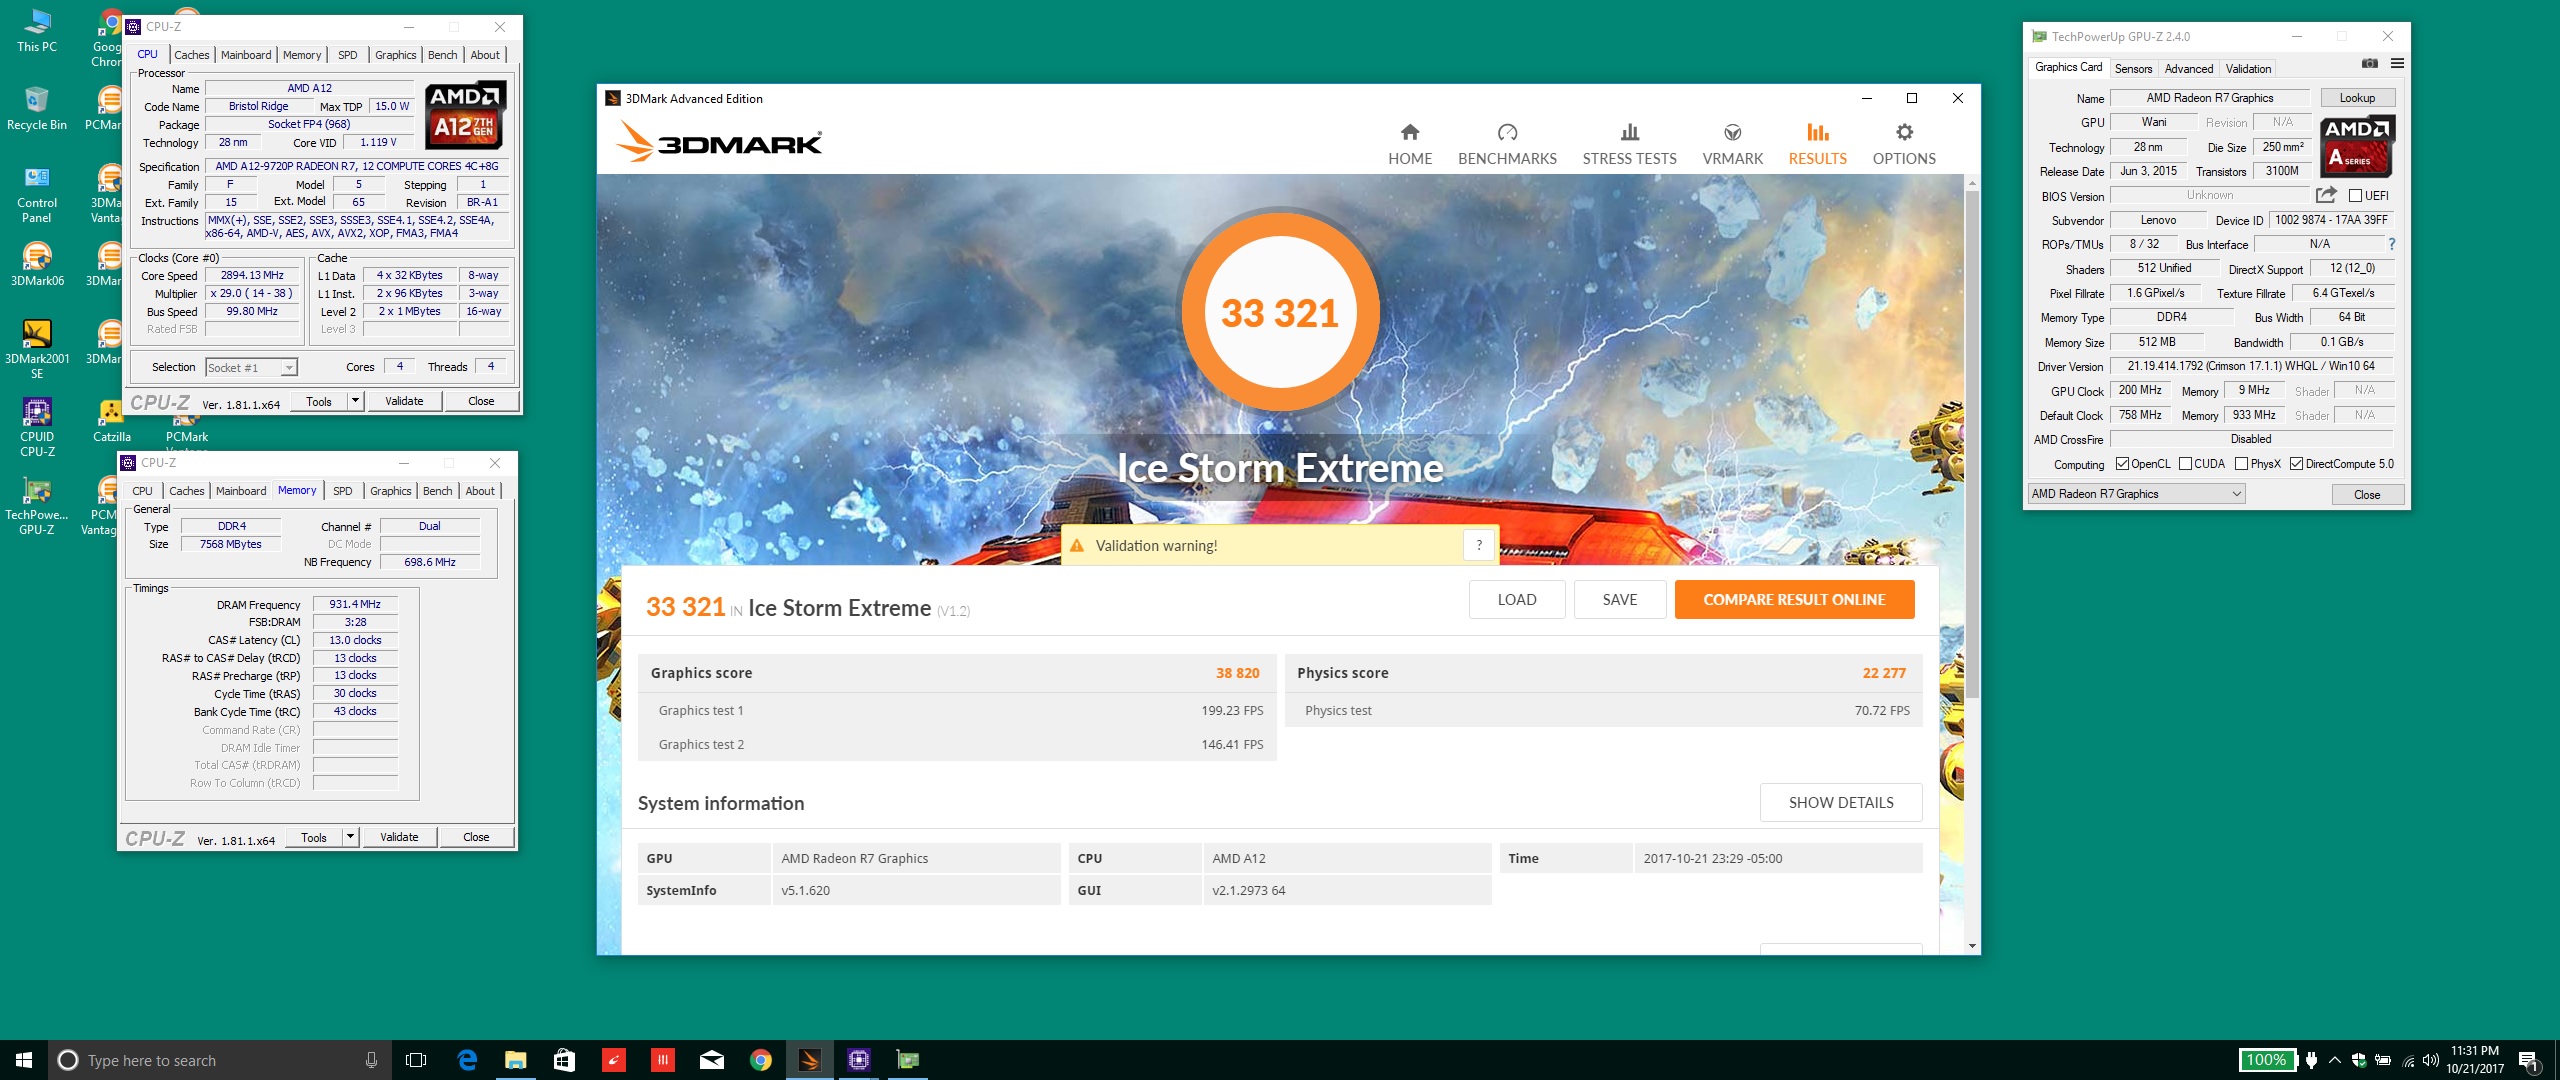Viewport: 2560px width, 1080px height.
Task: Click the question mark beside the Validation warning
Action: (x=1479, y=545)
